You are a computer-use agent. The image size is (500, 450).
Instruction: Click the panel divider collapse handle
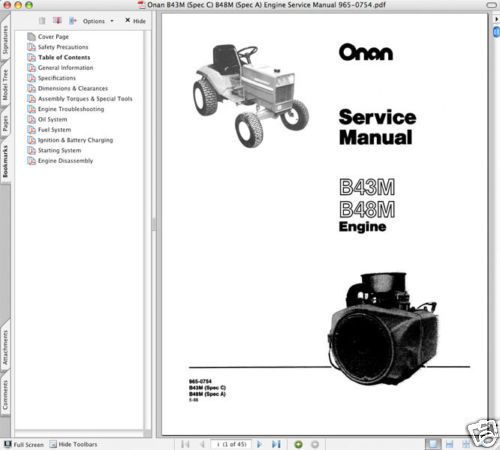154,224
